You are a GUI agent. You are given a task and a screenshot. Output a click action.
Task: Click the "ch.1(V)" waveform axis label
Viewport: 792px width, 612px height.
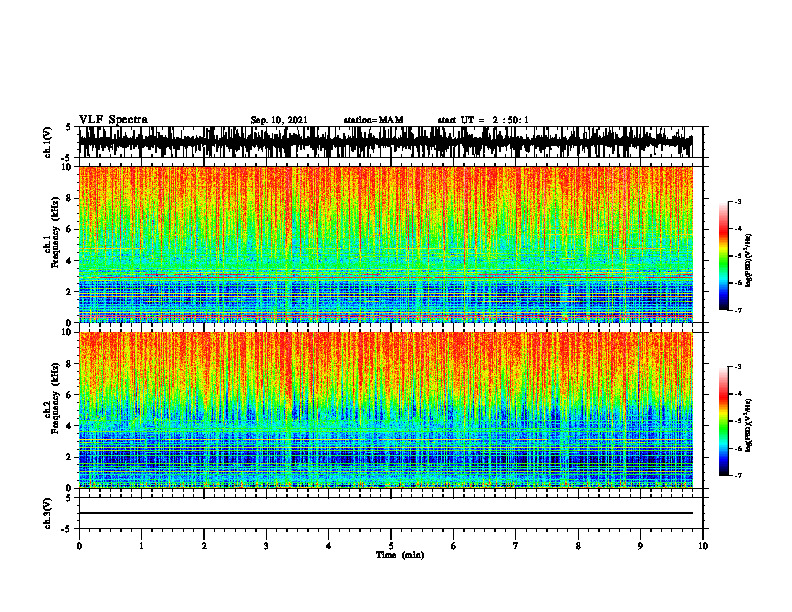48,142
